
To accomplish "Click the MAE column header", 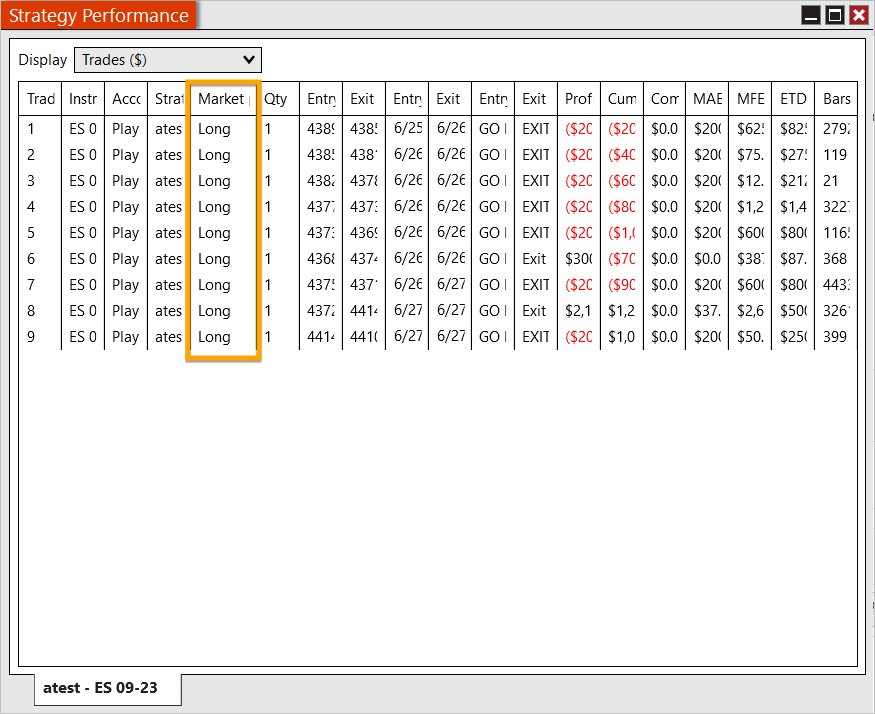I will [707, 99].
